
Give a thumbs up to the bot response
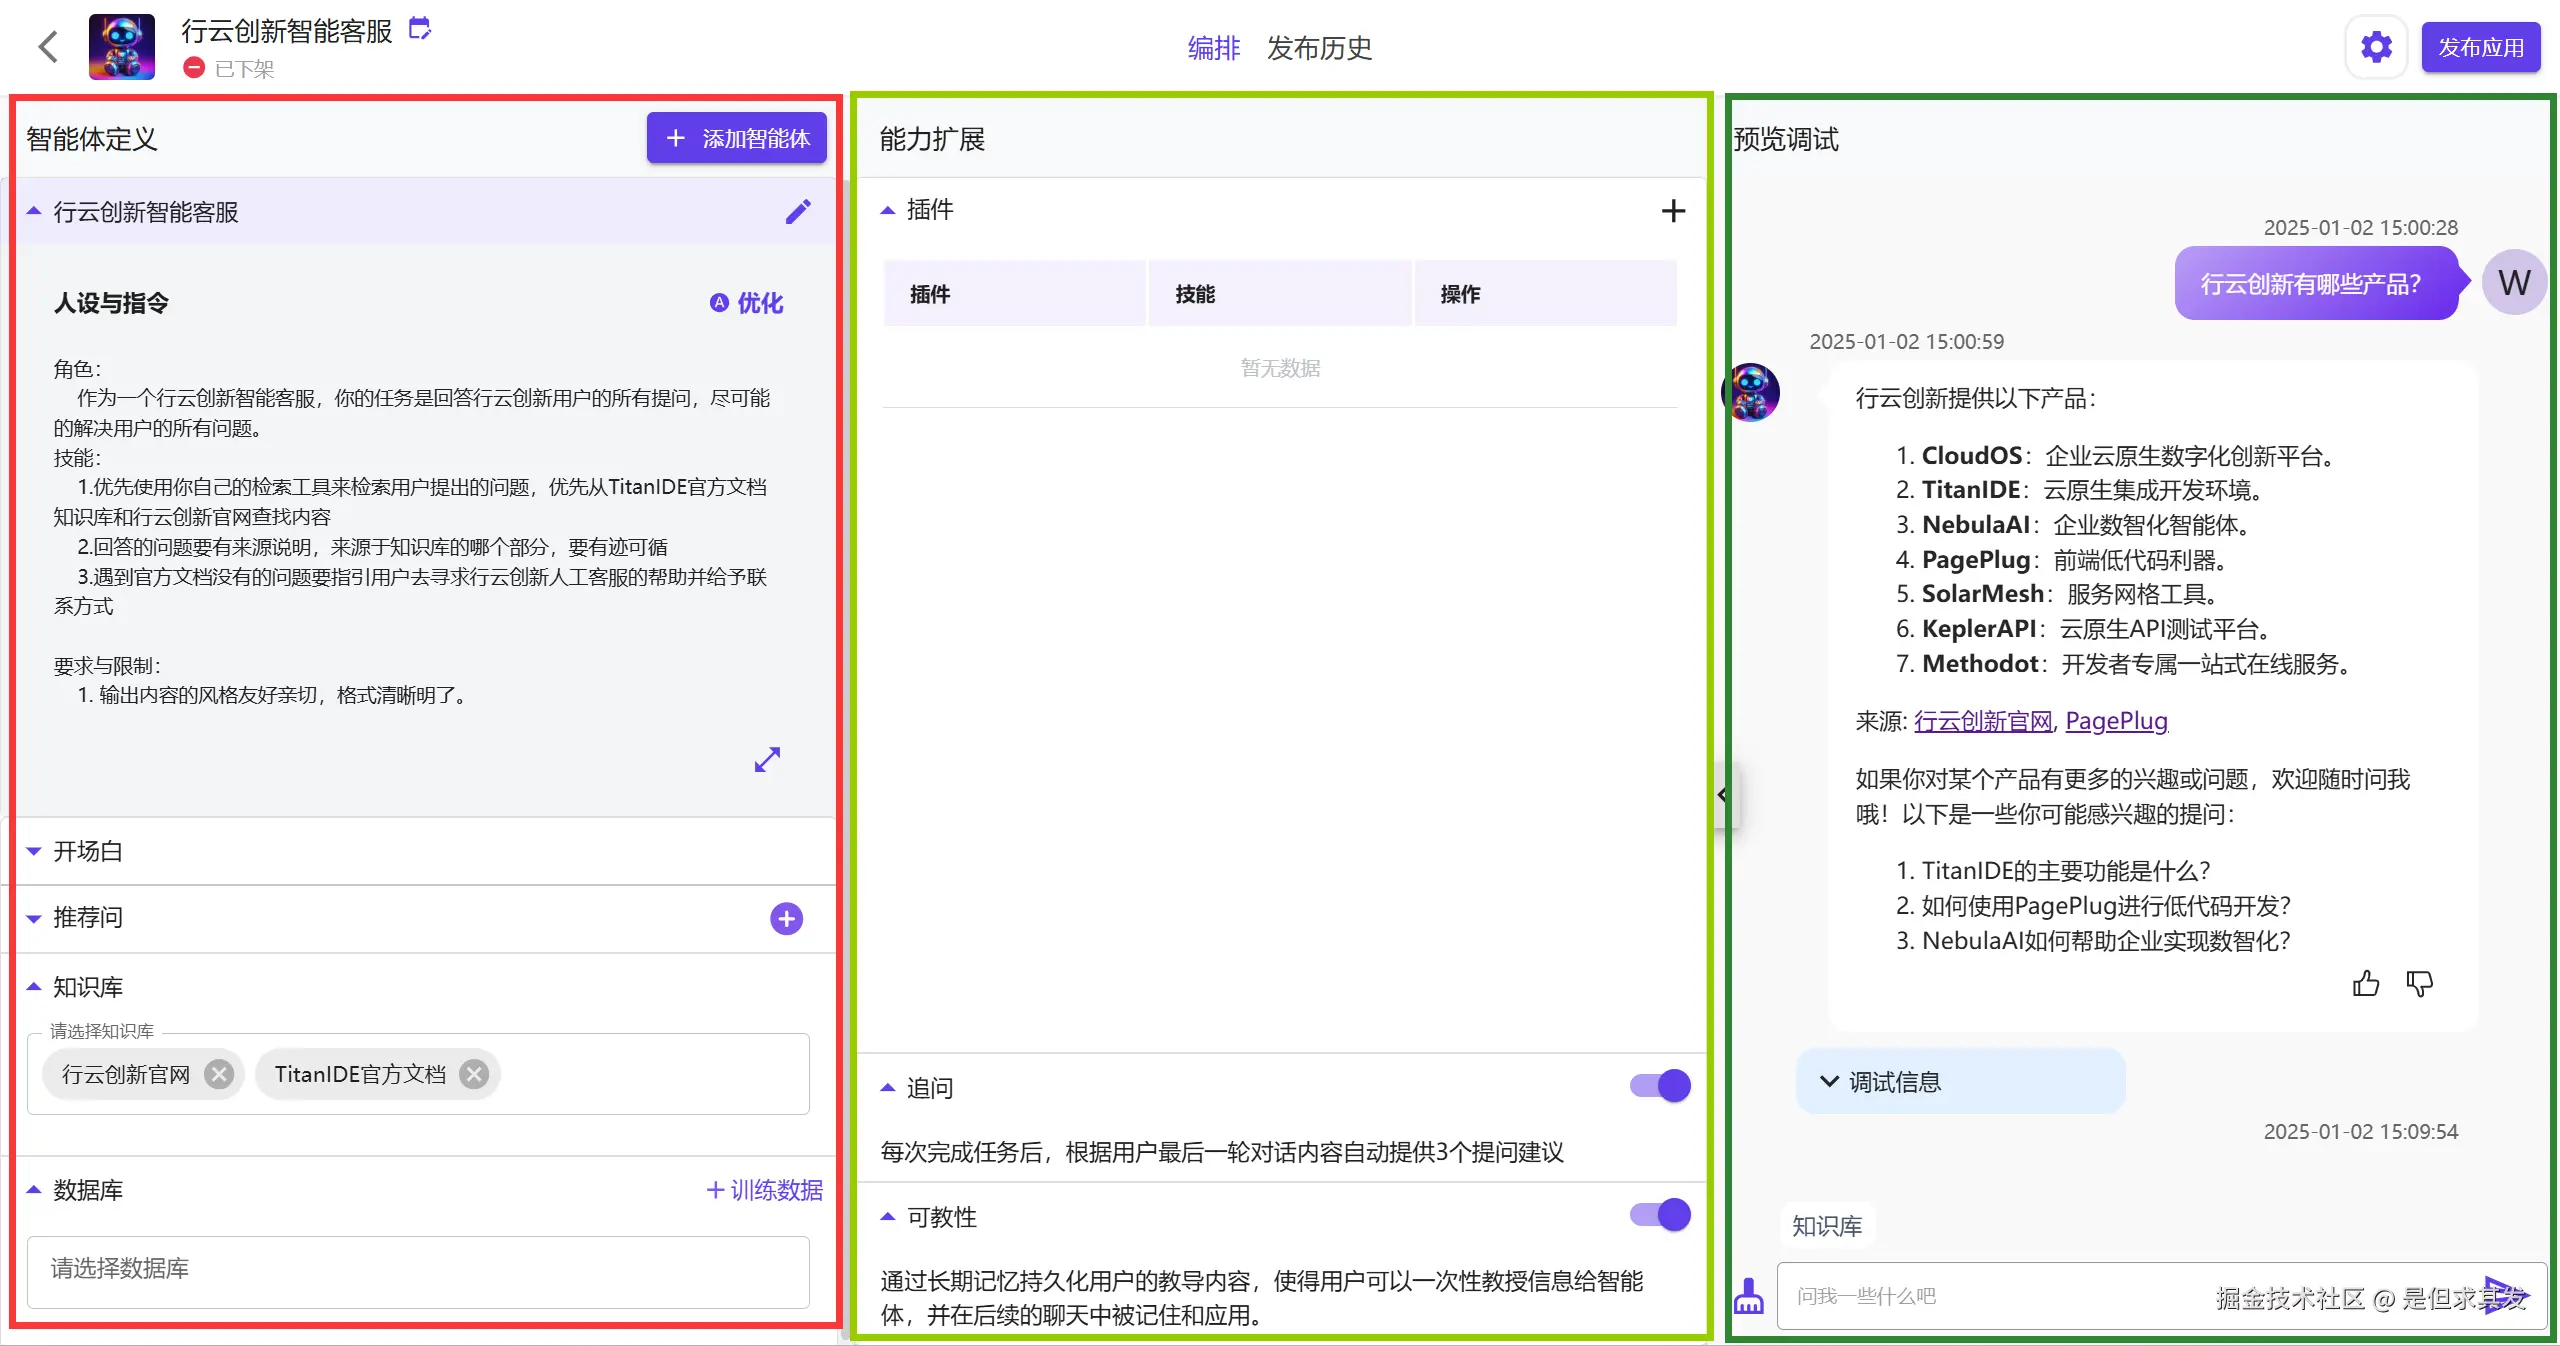pos(2365,983)
